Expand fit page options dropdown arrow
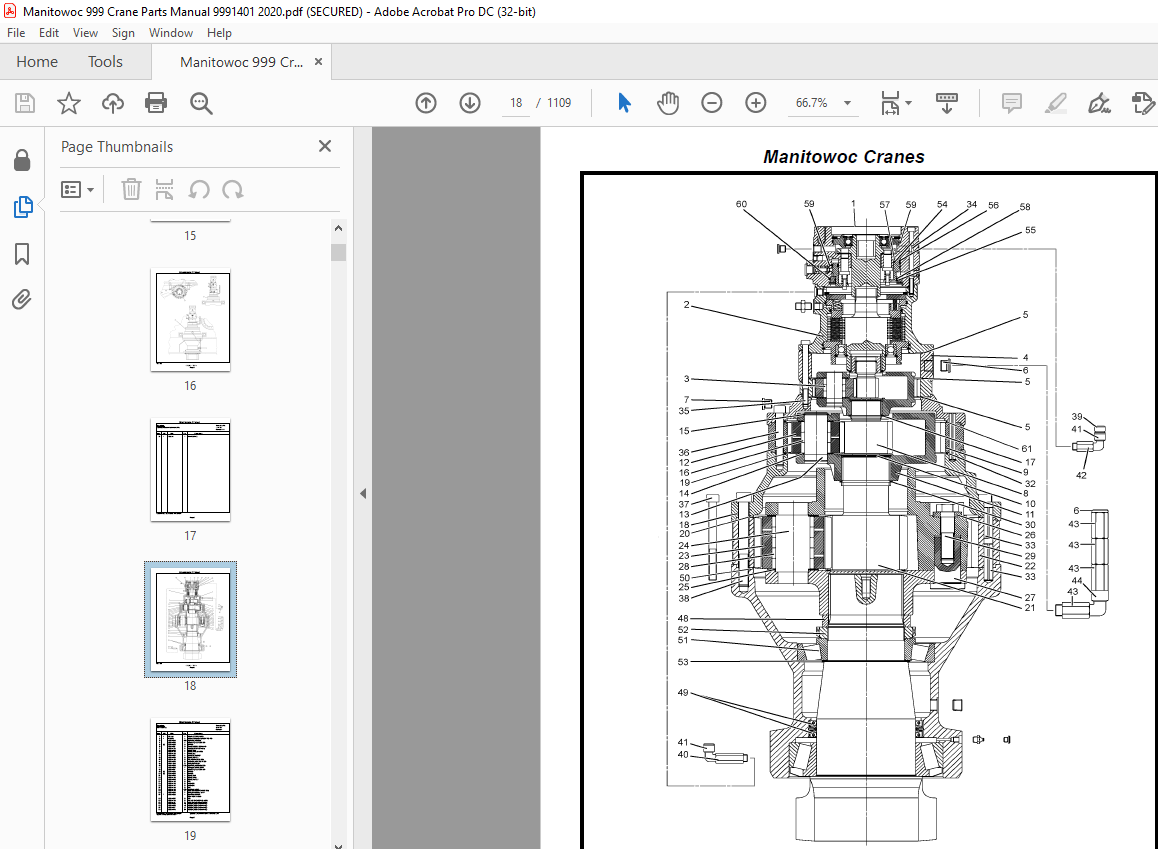The image size is (1158, 849). click(x=908, y=103)
